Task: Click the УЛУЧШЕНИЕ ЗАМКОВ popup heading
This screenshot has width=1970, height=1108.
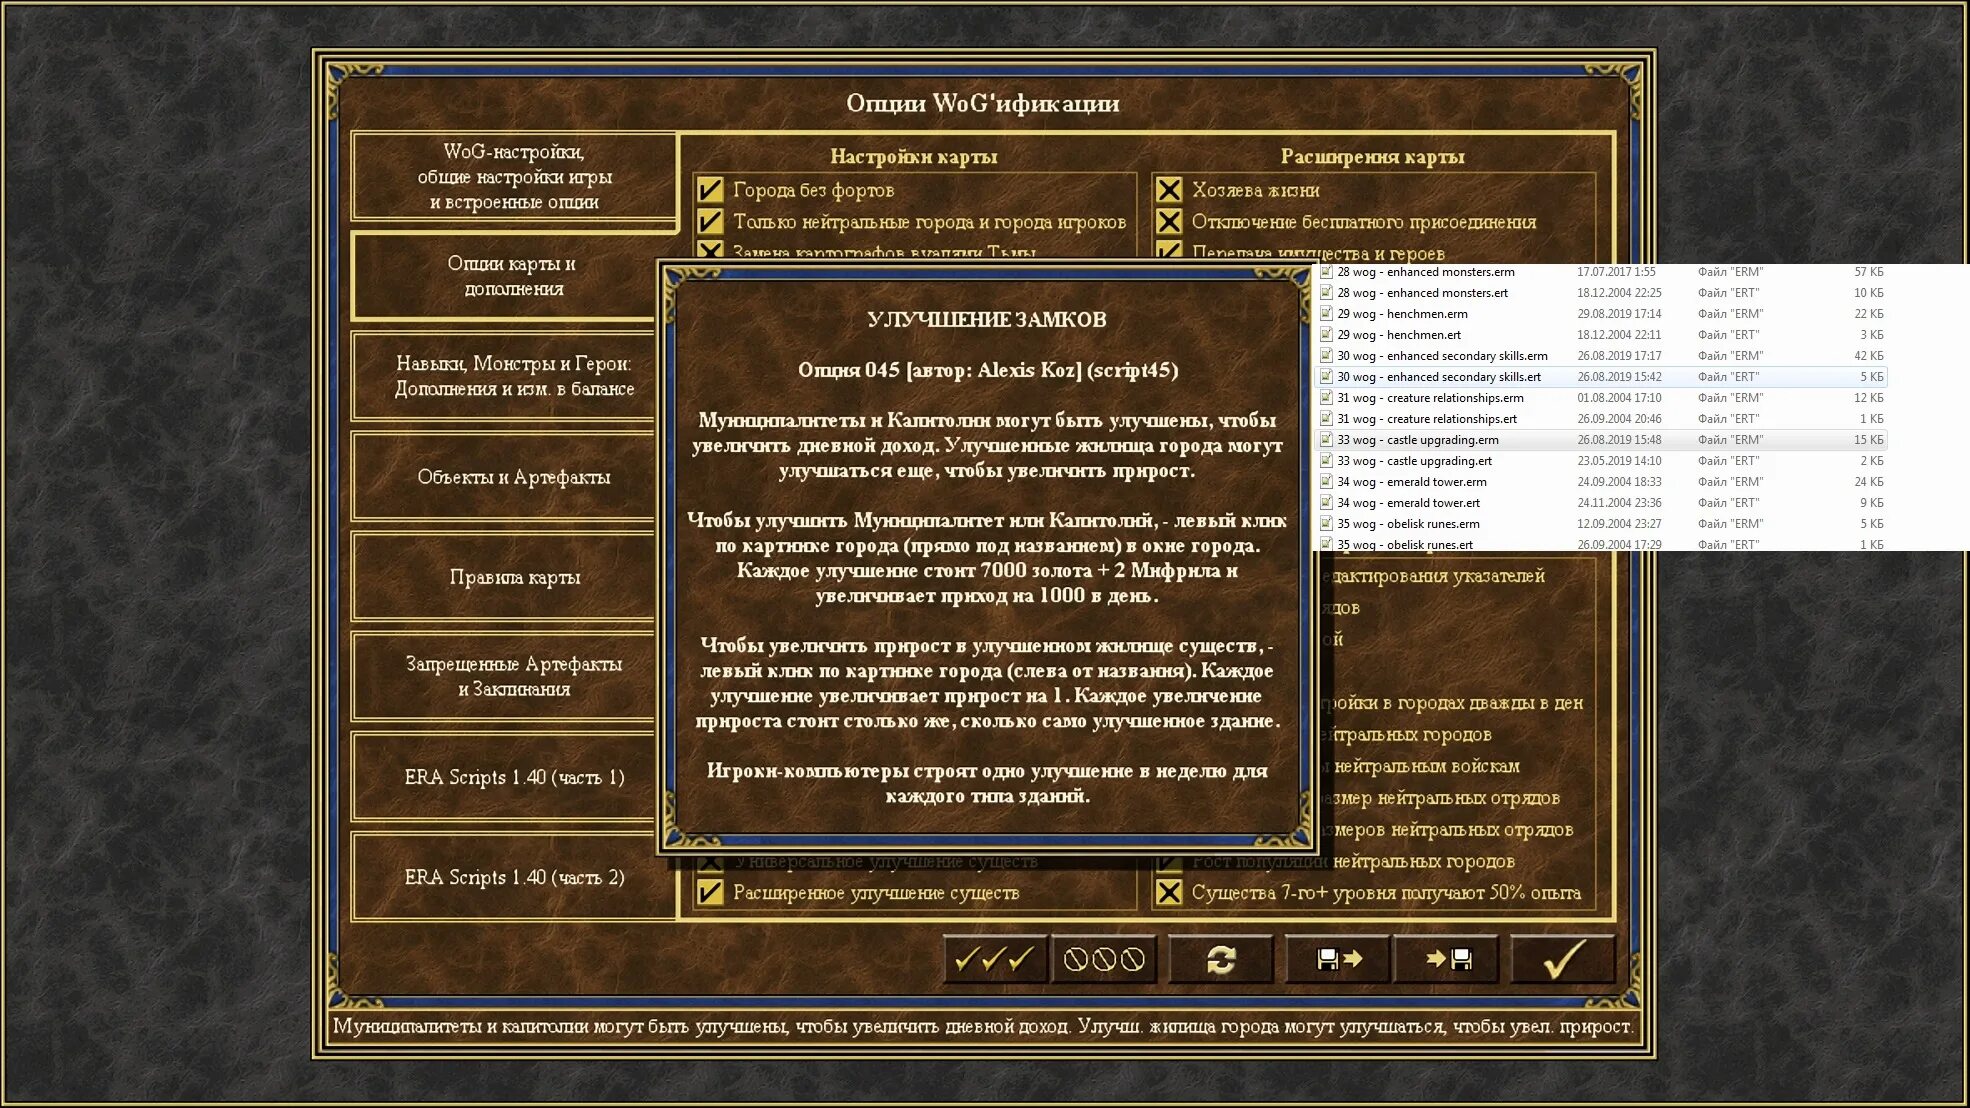Action: tap(986, 320)
